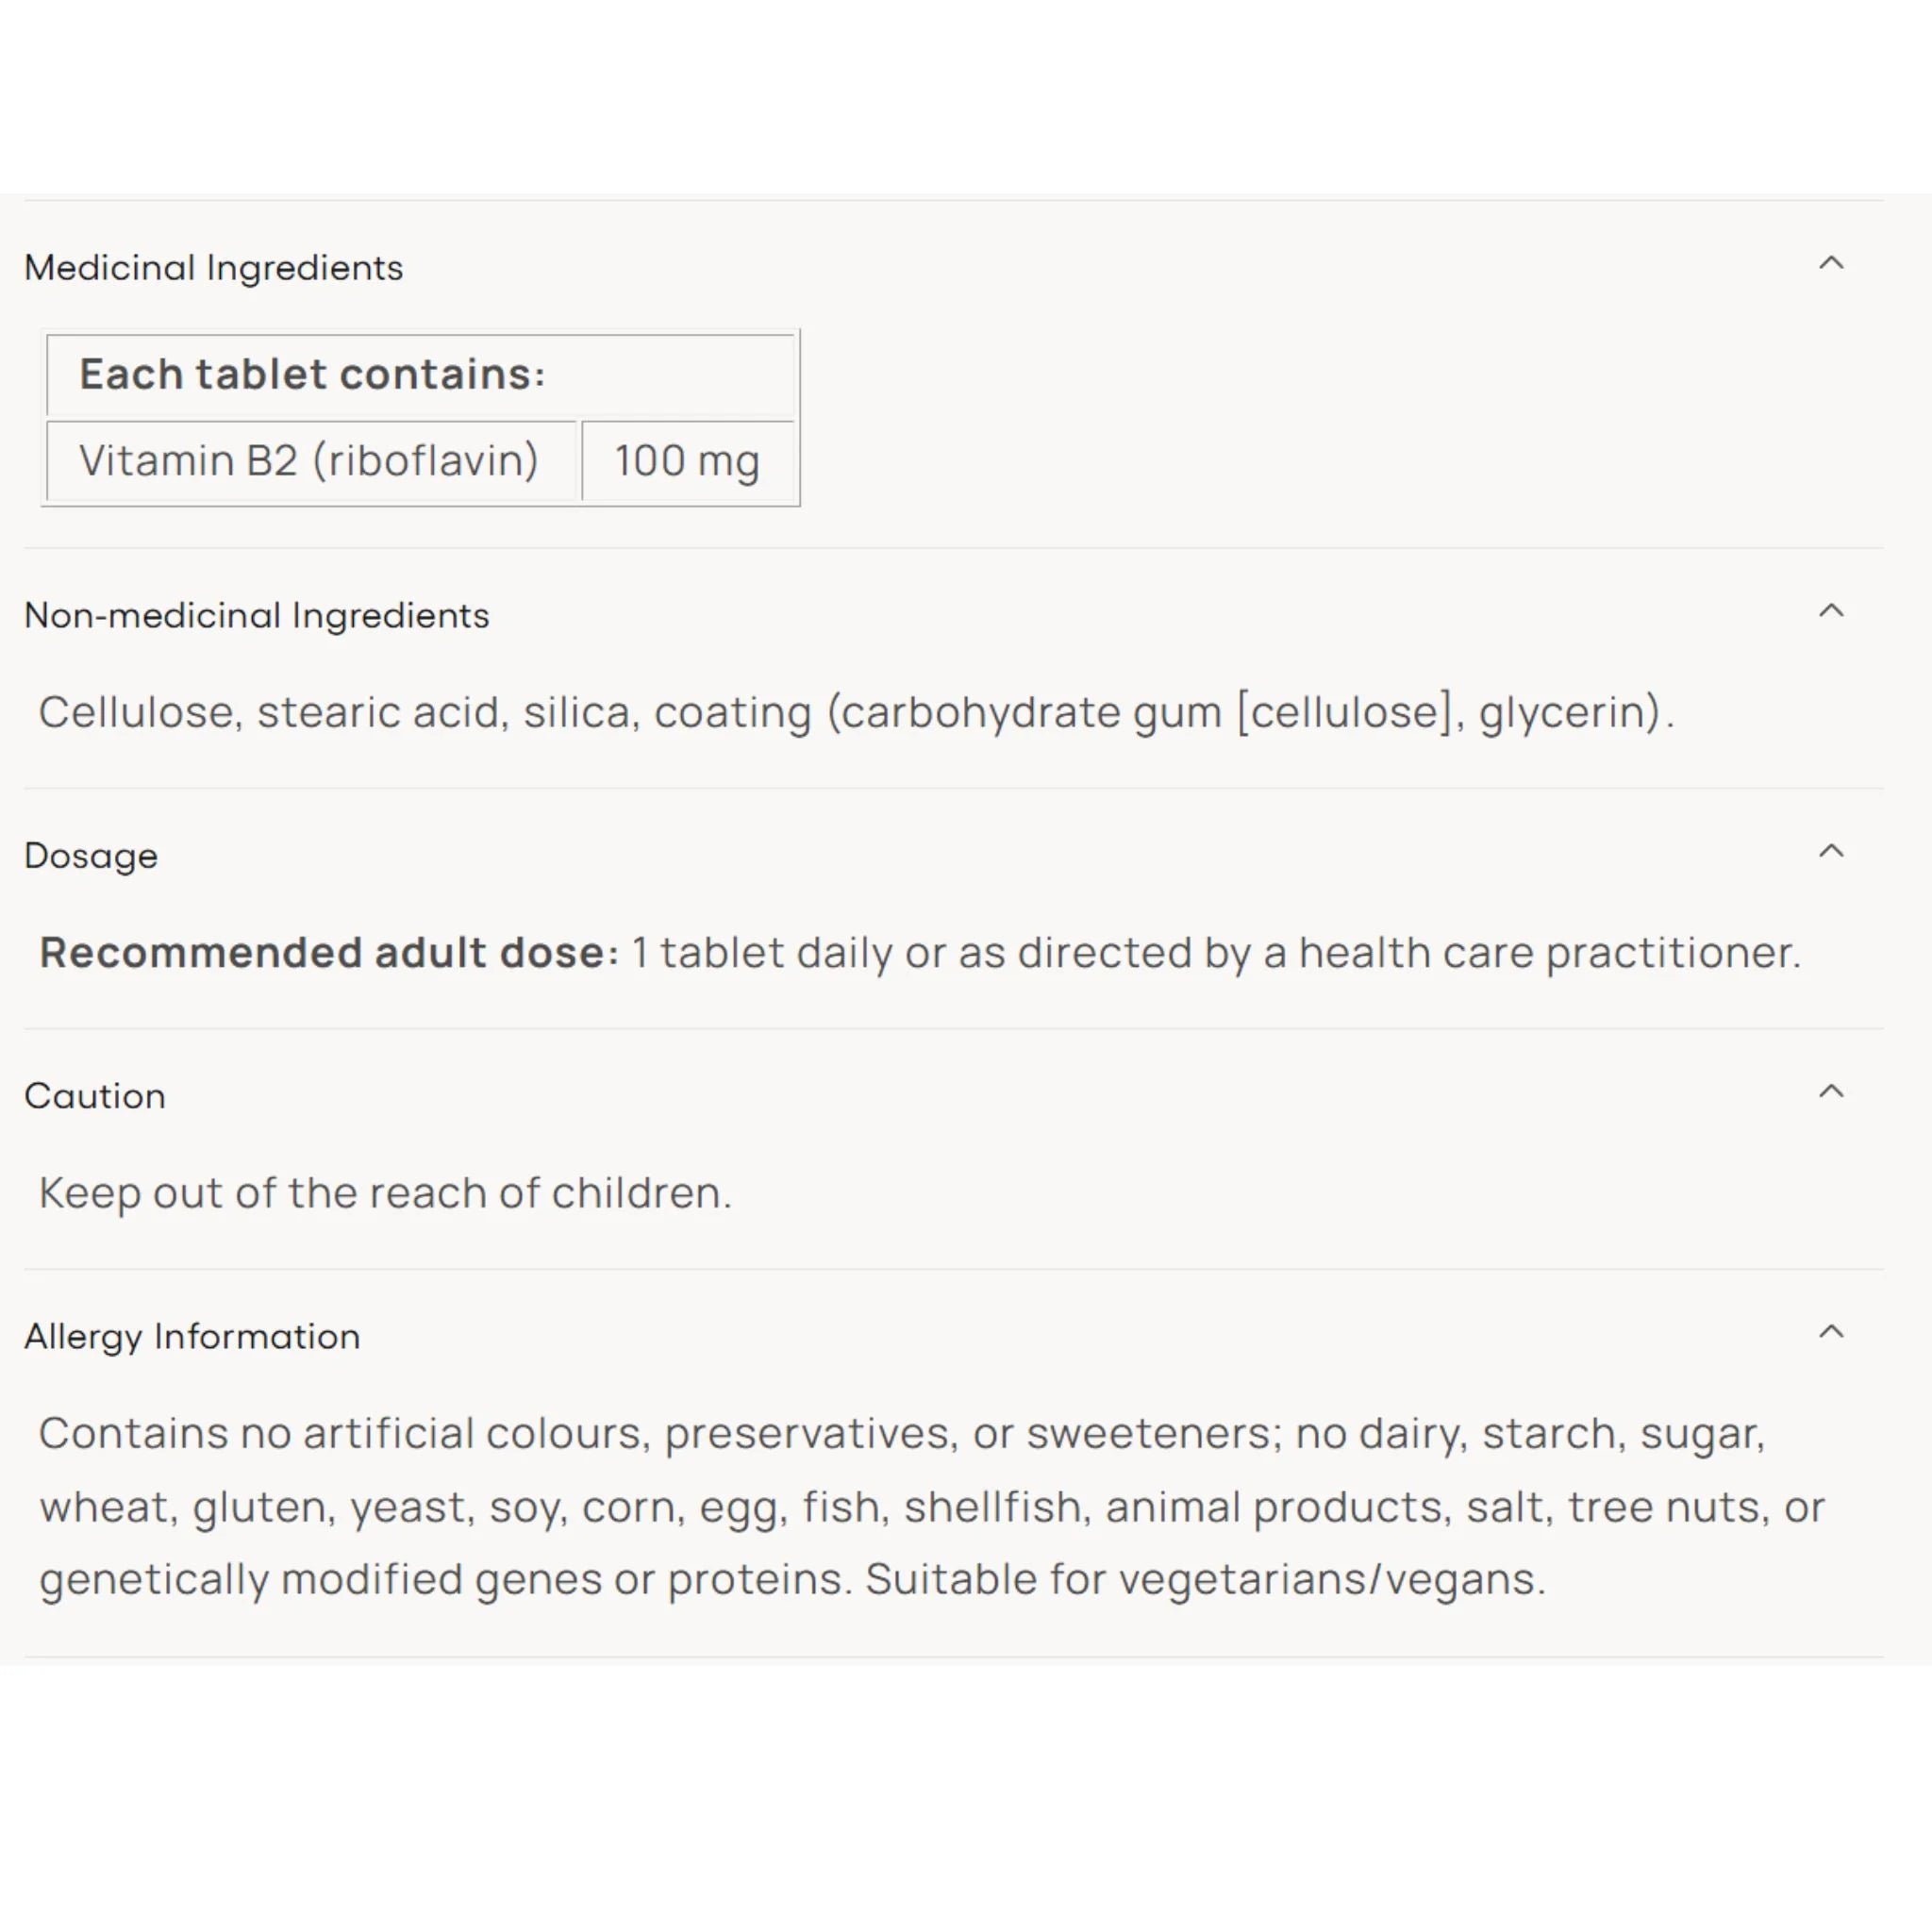
Task: Collapse the Dosage section chevron
Action: point(1830,851)
